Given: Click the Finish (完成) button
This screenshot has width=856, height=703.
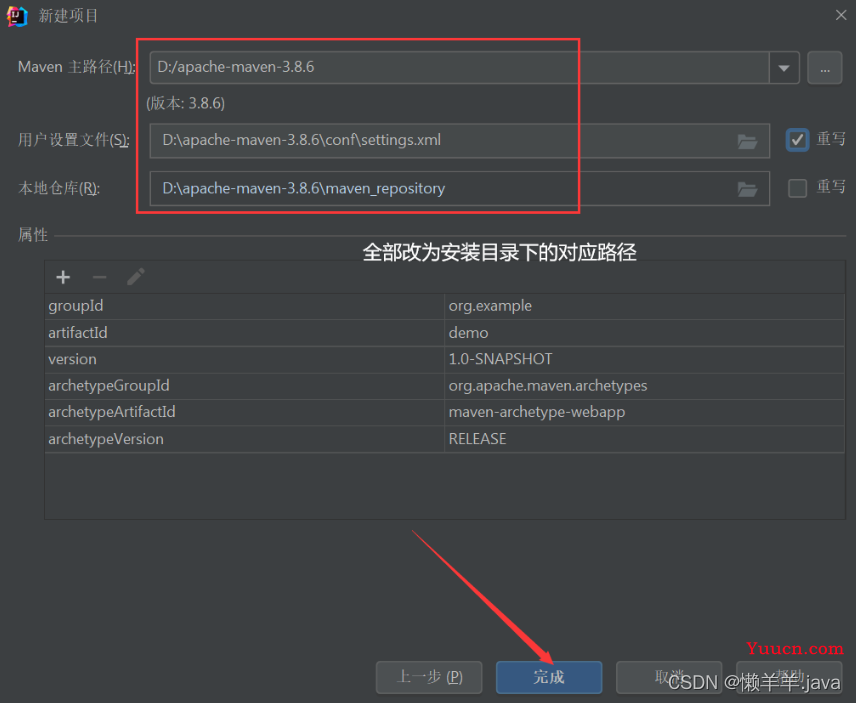Looking at the screenshot, I should 549,677.
